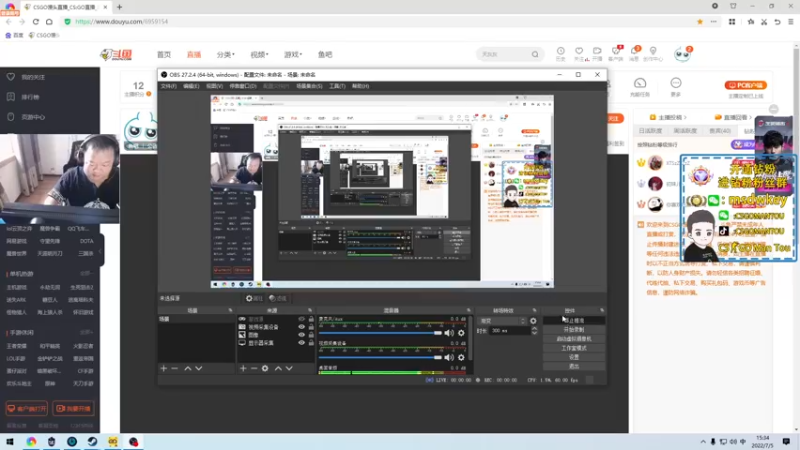This screenshot has width=800, height=450.
Task: Add a source with the plus icon in OBS Sources panel
Action: 243,368
